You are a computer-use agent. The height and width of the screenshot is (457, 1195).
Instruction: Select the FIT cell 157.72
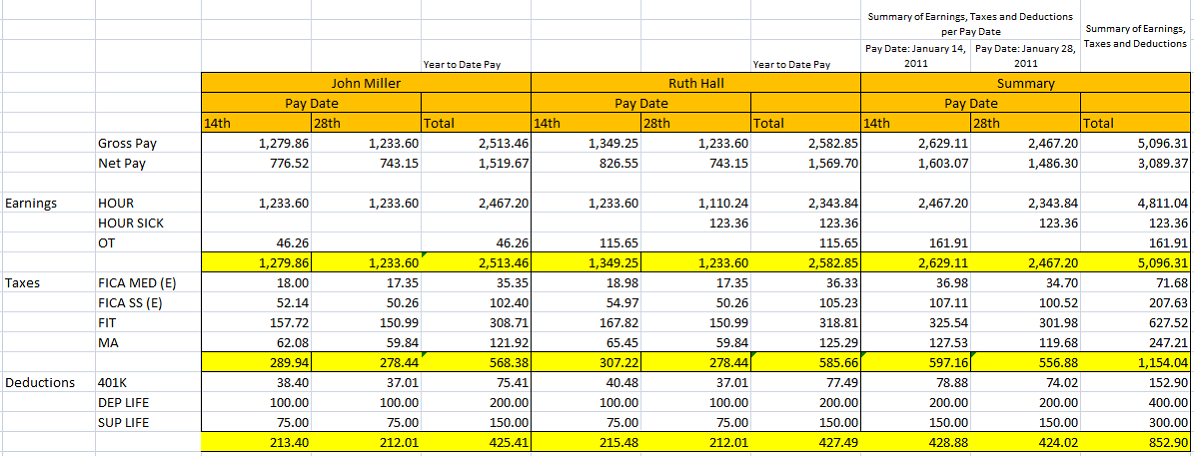click(256, 323)
